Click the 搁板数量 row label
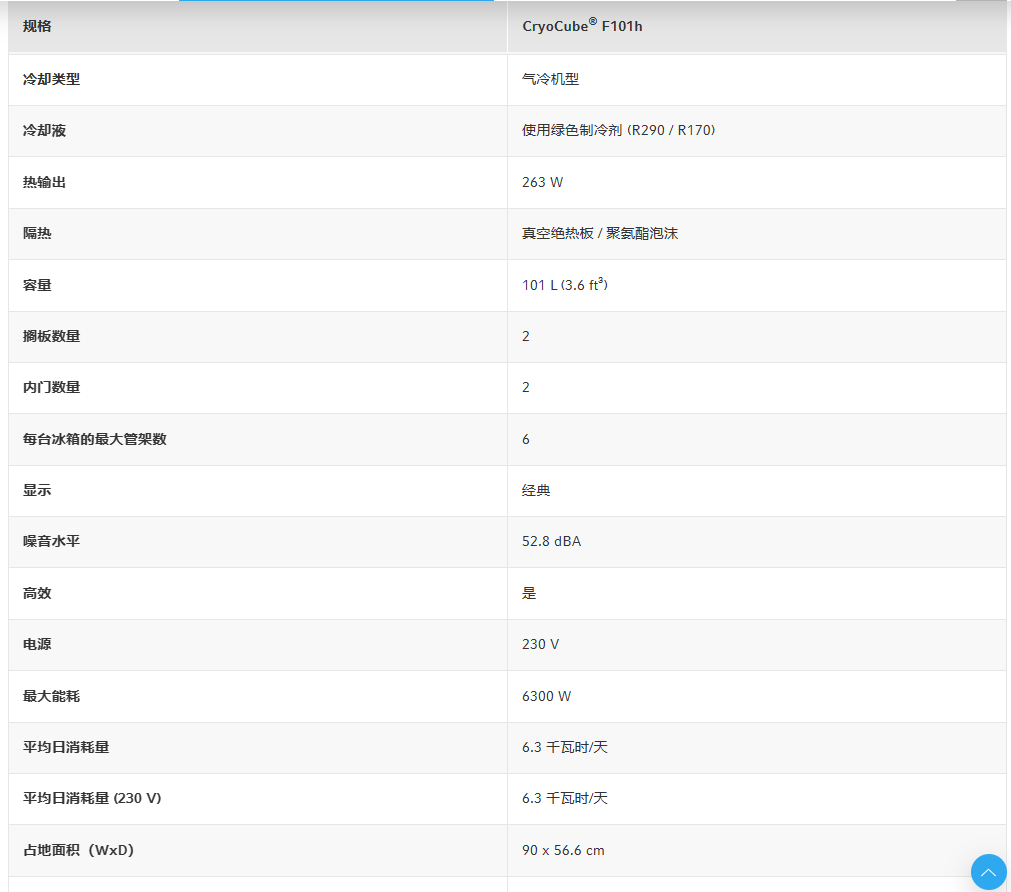This screenshot has height=892, width=1011. coord(51,336)
